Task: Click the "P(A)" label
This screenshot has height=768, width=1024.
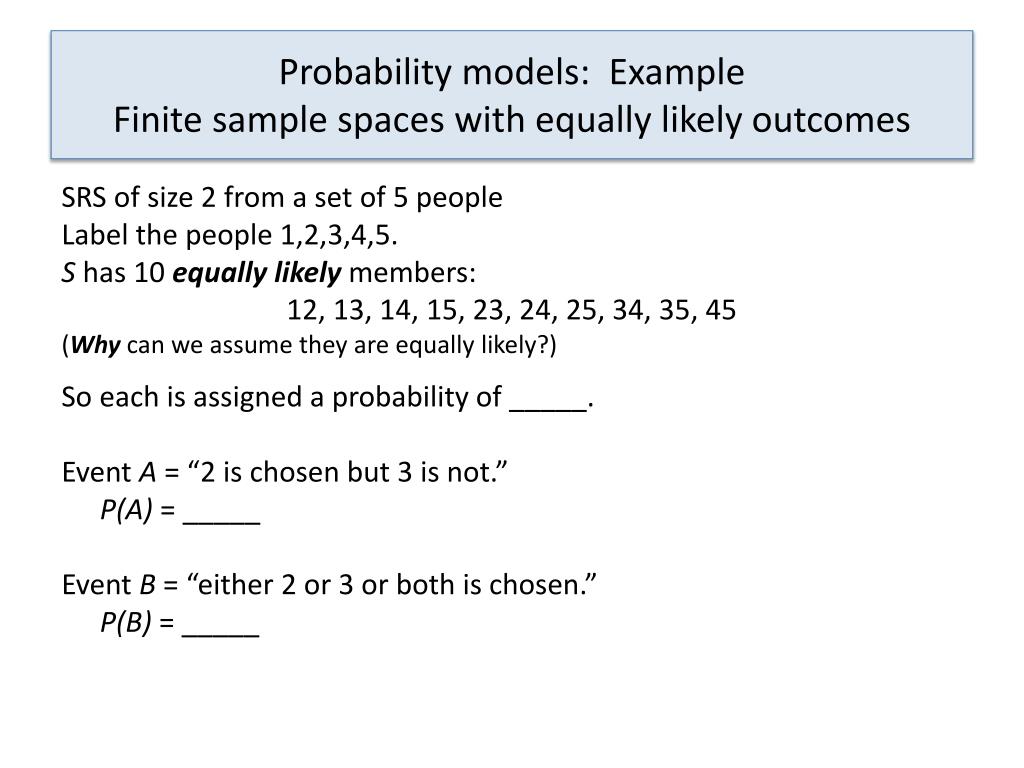Action: tap(125, 511)
